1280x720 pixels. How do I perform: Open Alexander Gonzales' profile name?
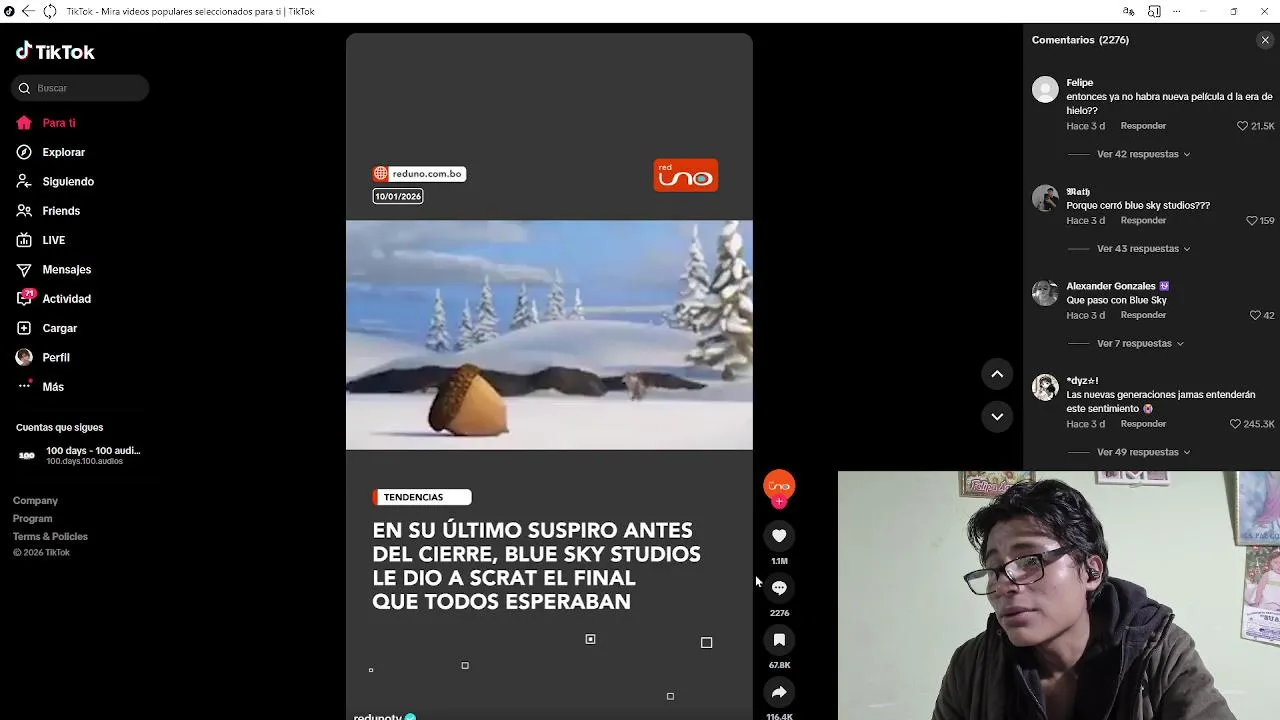(1110, 286)
